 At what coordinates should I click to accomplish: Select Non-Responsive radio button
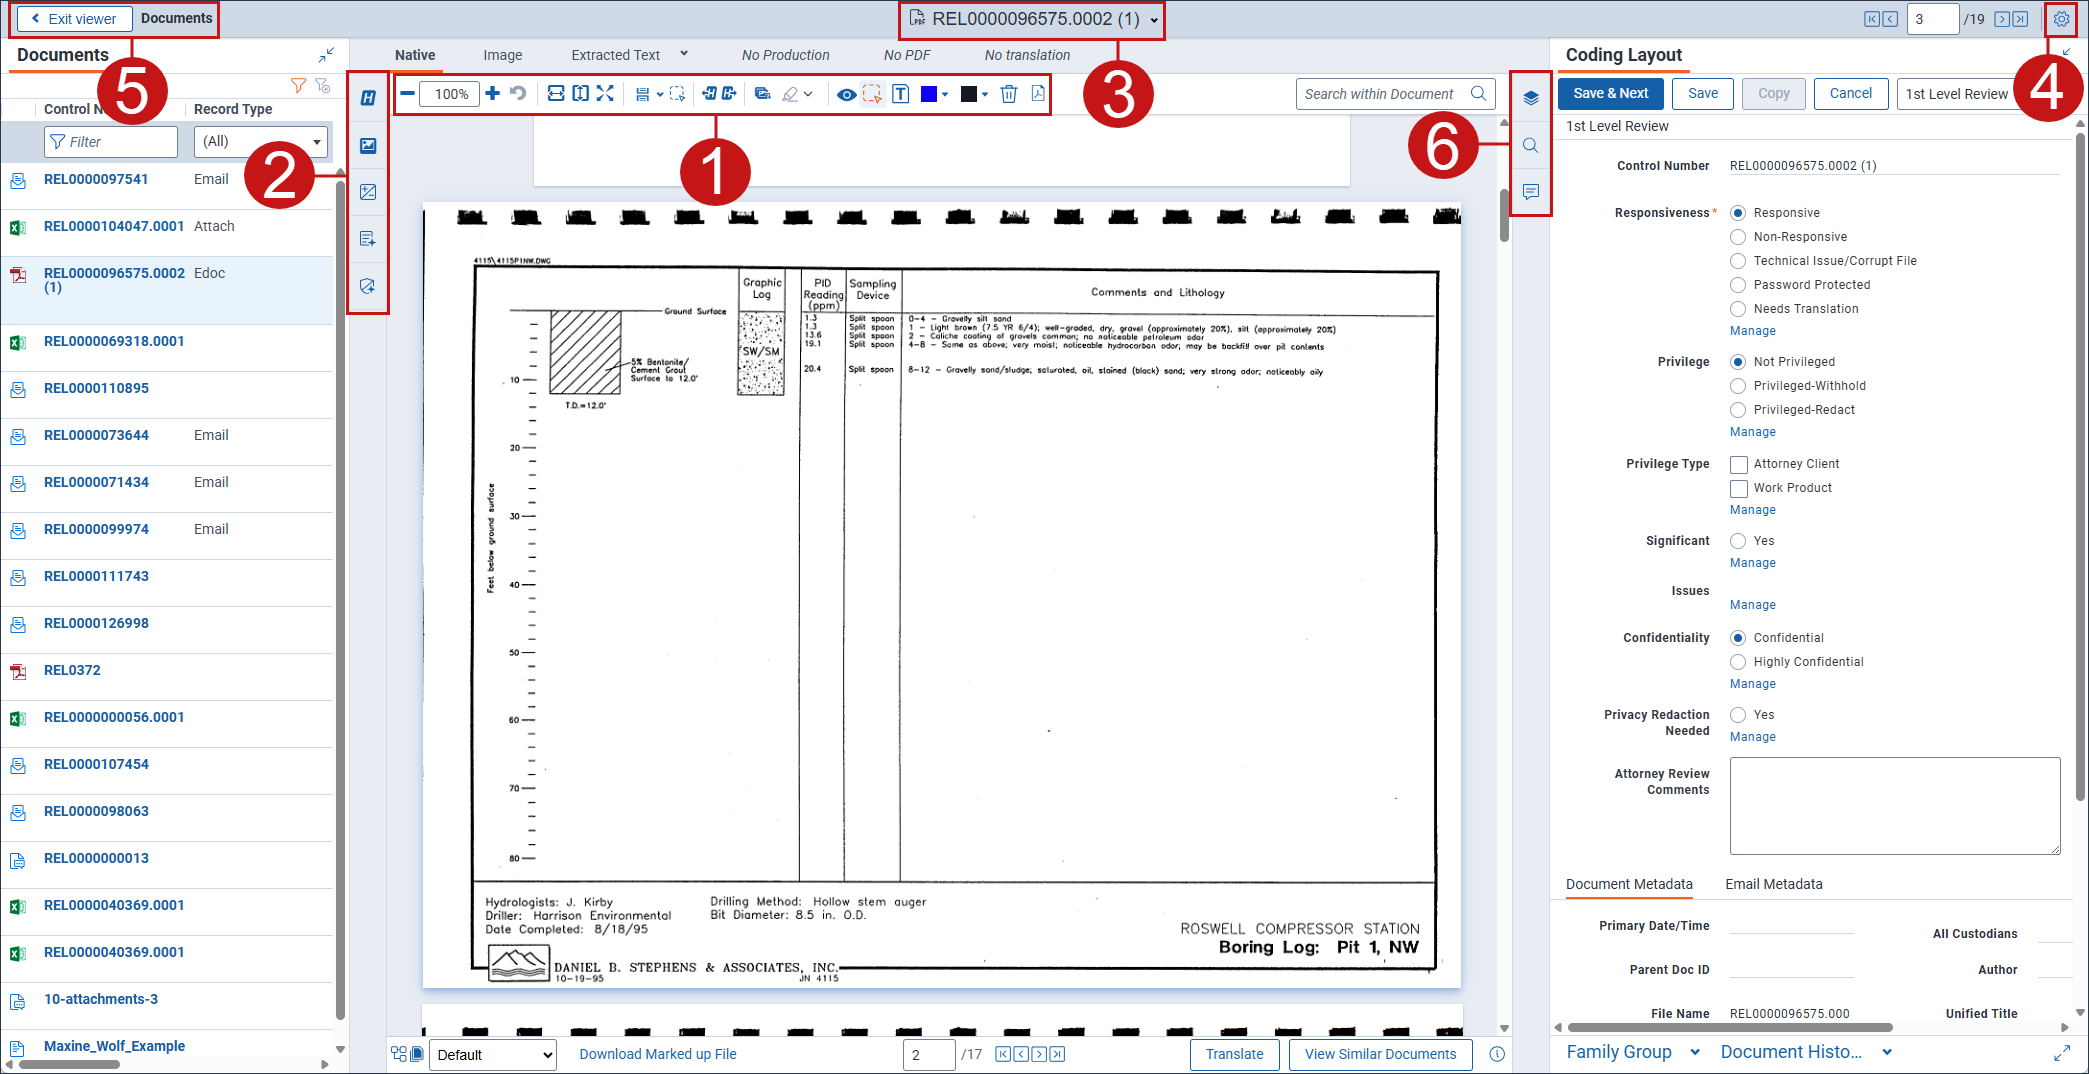1738,237
